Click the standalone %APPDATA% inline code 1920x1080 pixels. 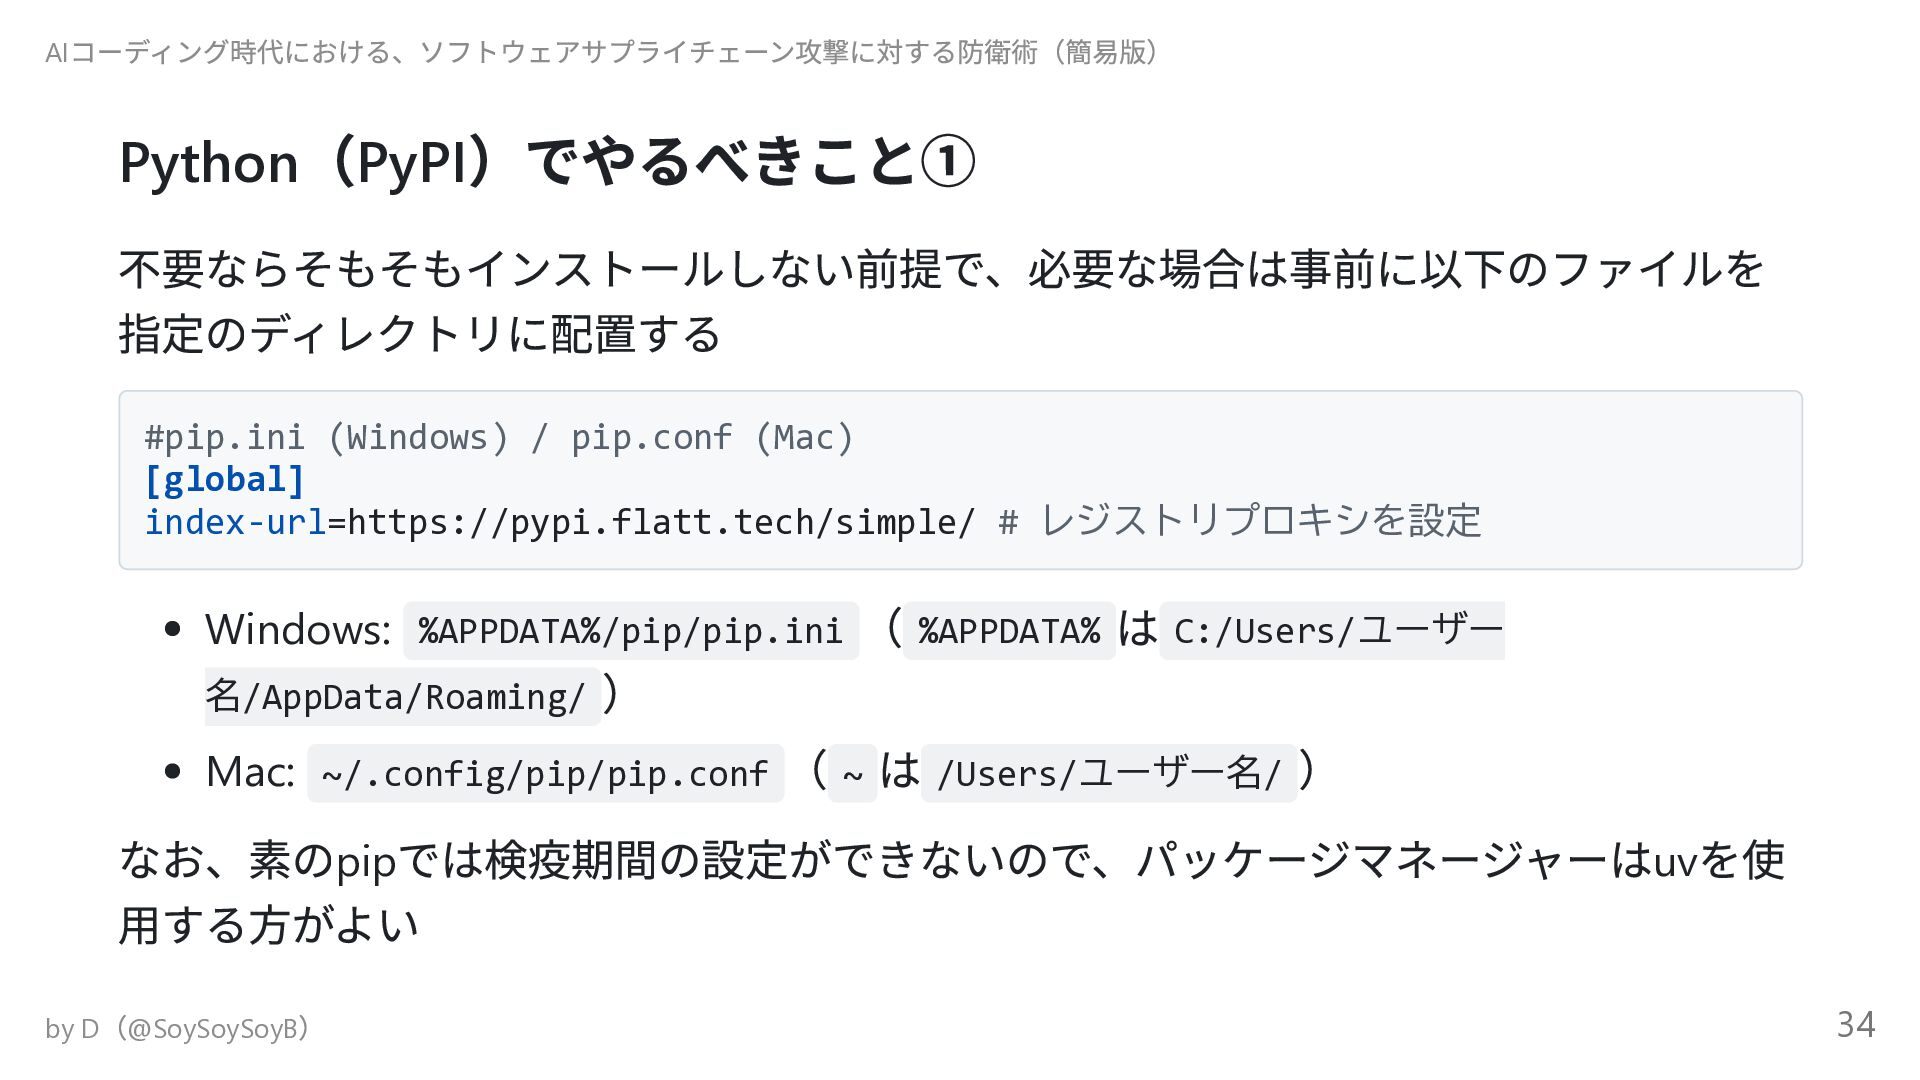pos(1009,631)
